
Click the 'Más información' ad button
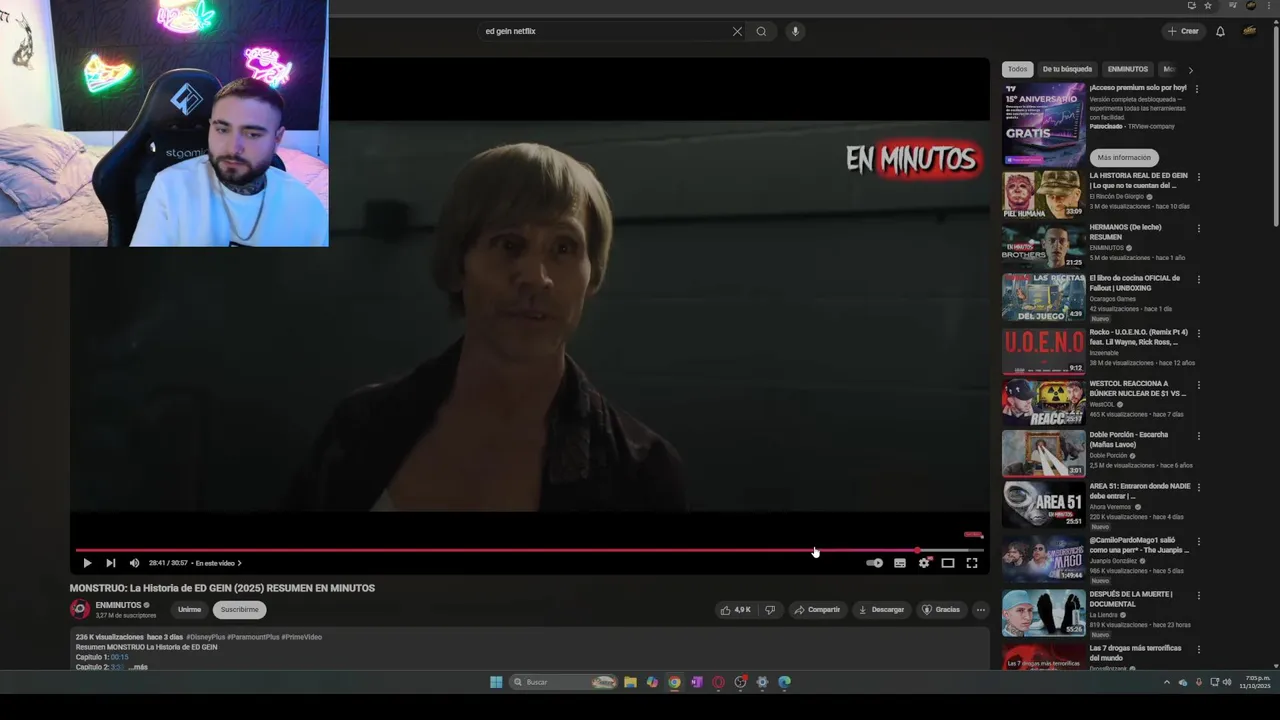1124,157
